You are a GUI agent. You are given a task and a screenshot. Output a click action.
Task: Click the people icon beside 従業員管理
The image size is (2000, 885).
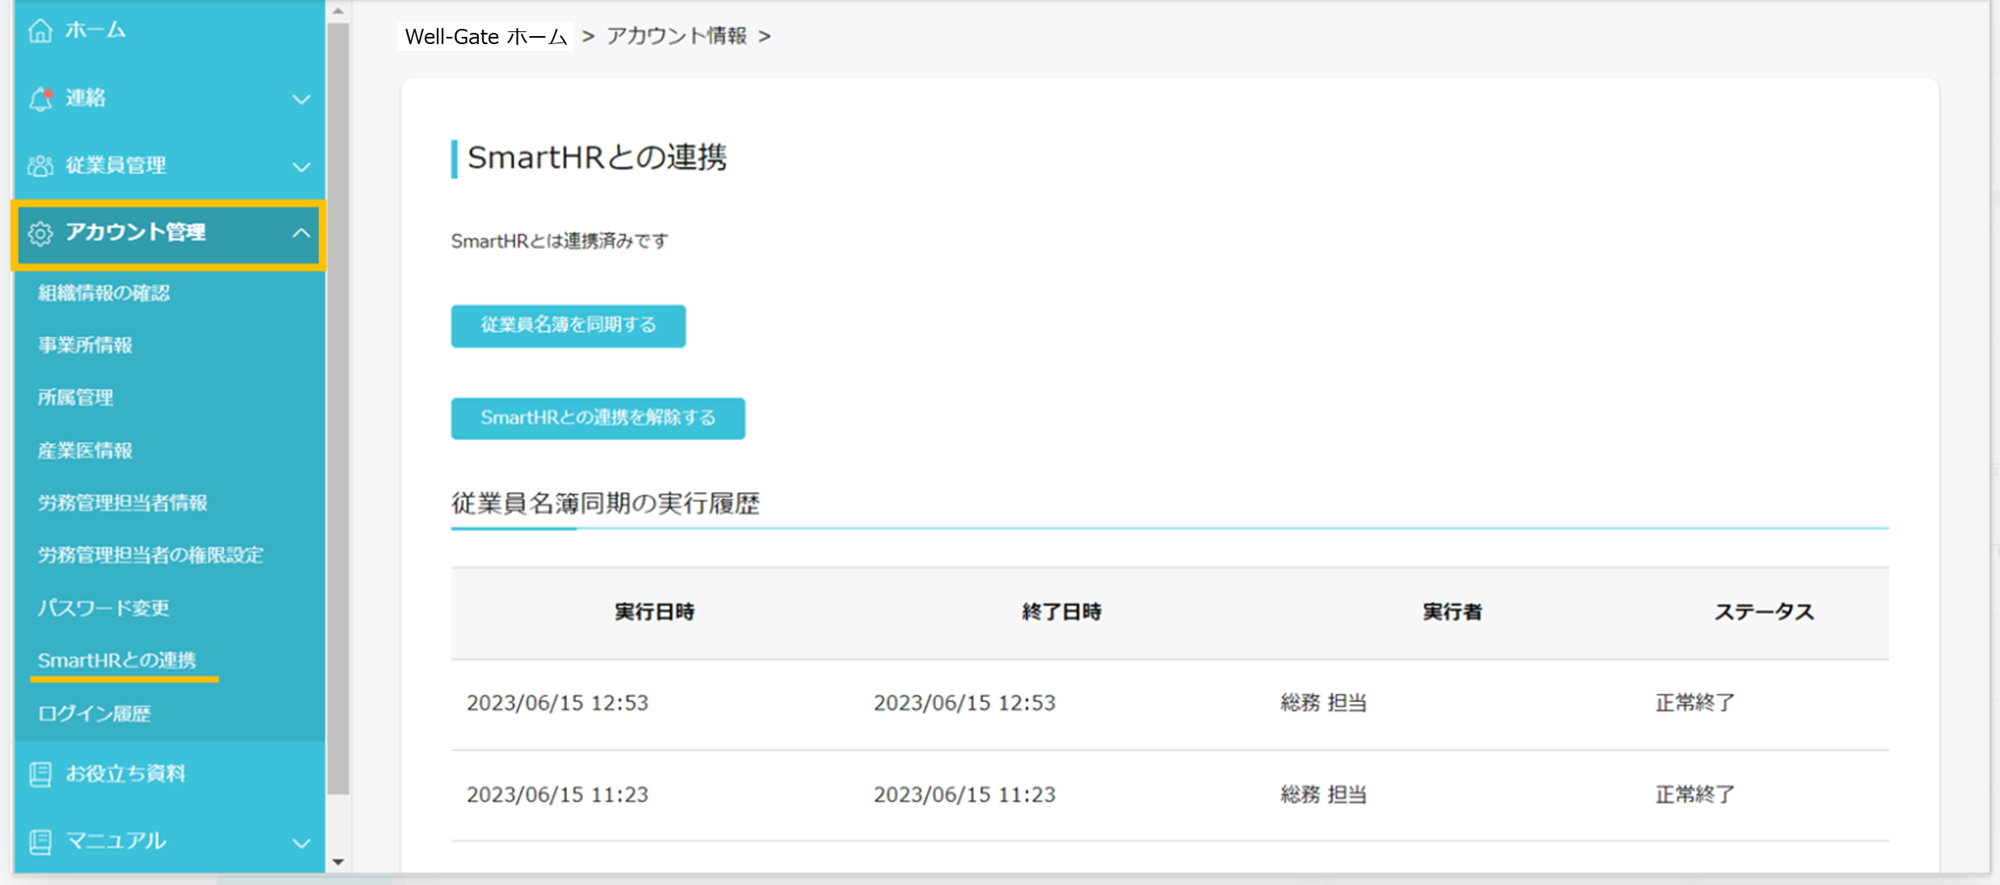[x=40, y=166]
